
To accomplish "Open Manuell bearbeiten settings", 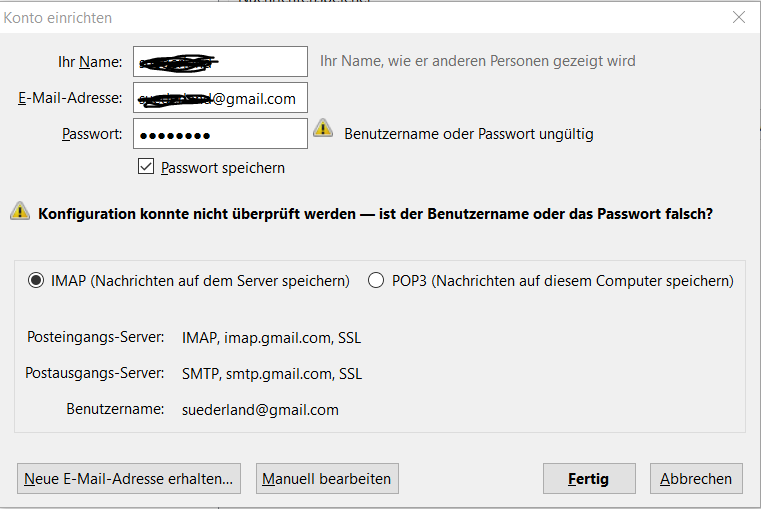I will tap(327, 478).
